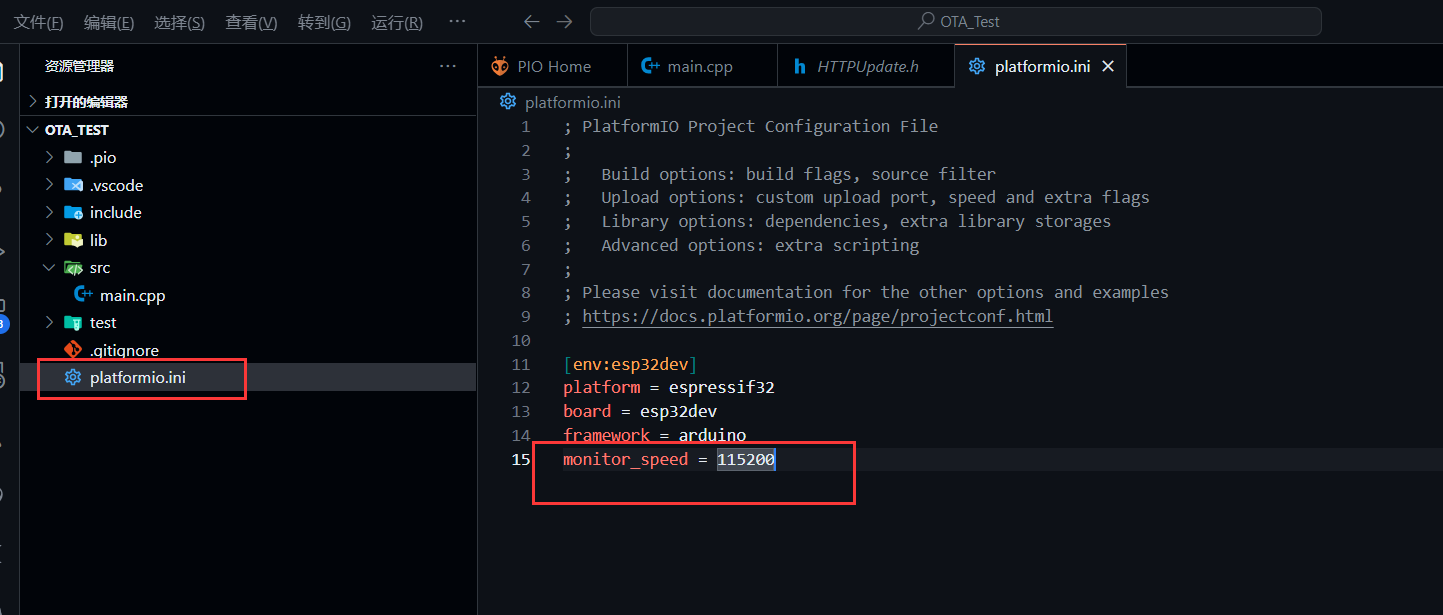This screenshot has height=615, width=1443.
Task: Click C++ icon on the main.cpp tab
Action: 651,66
